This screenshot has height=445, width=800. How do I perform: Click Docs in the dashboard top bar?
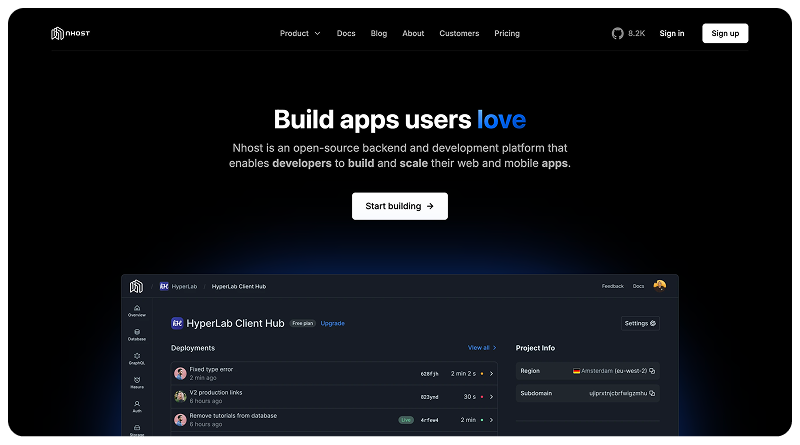coord(638,286)
